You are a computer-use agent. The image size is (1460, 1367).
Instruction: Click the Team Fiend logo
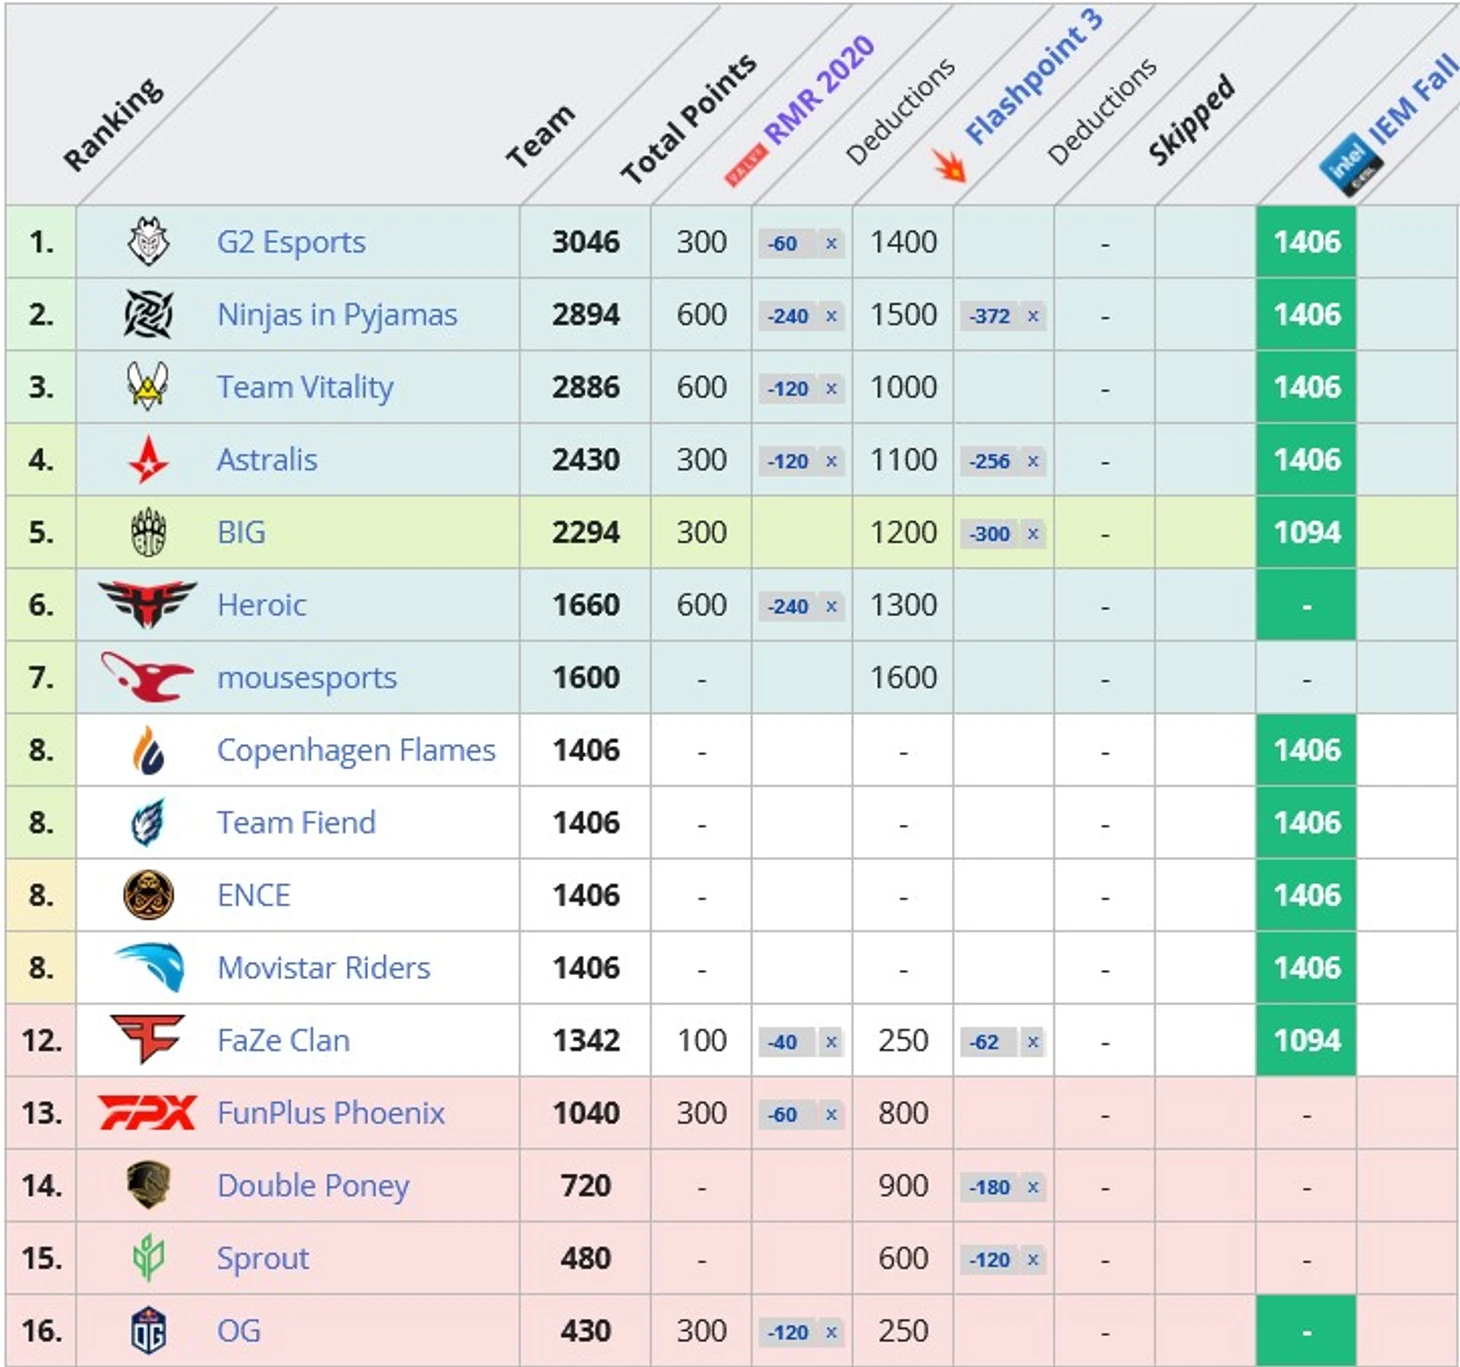tap(148, 823)
